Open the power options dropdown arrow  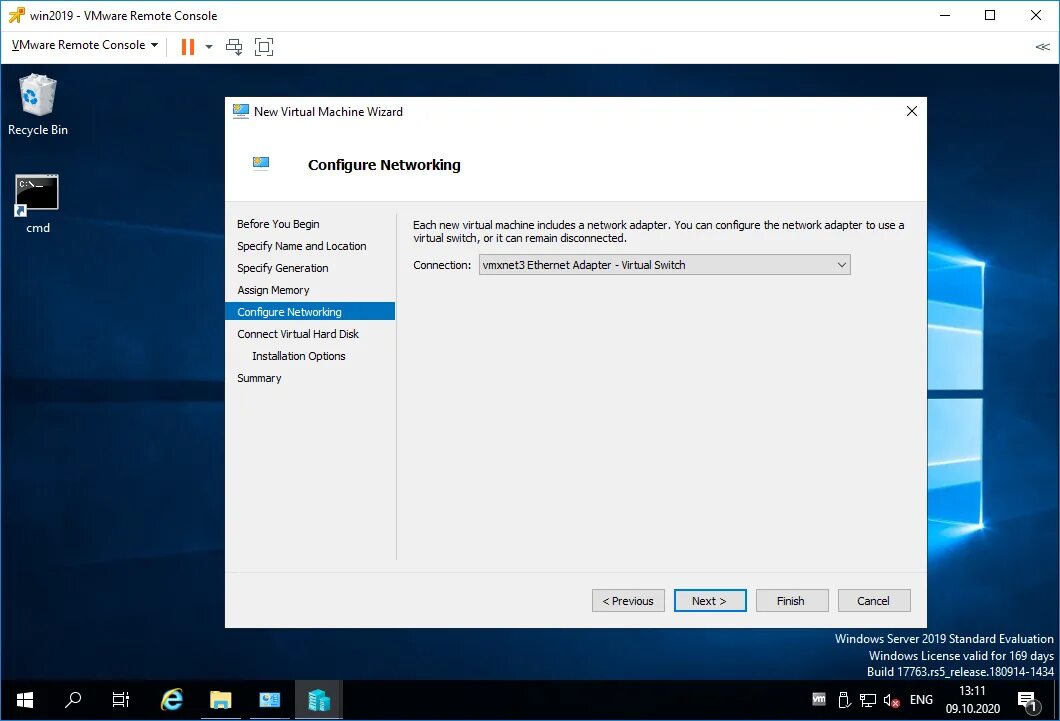[209, 47]
